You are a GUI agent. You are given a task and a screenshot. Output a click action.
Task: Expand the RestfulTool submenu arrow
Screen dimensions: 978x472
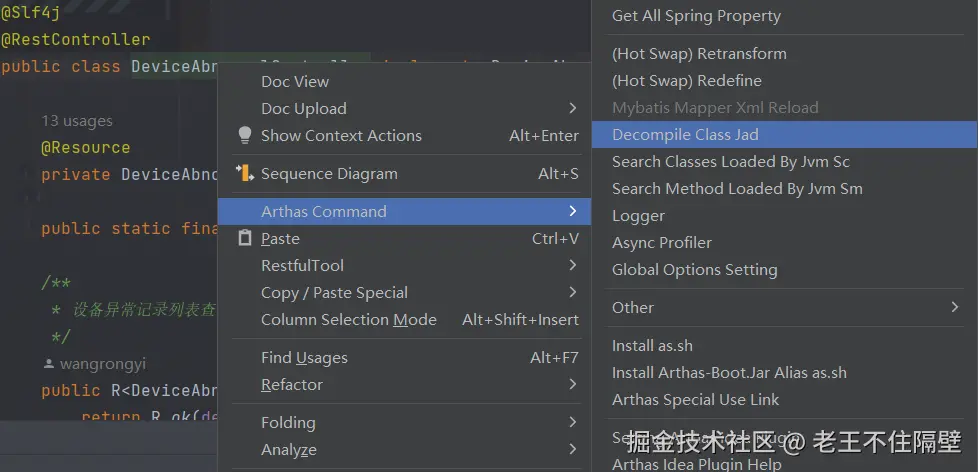(573, 265)
